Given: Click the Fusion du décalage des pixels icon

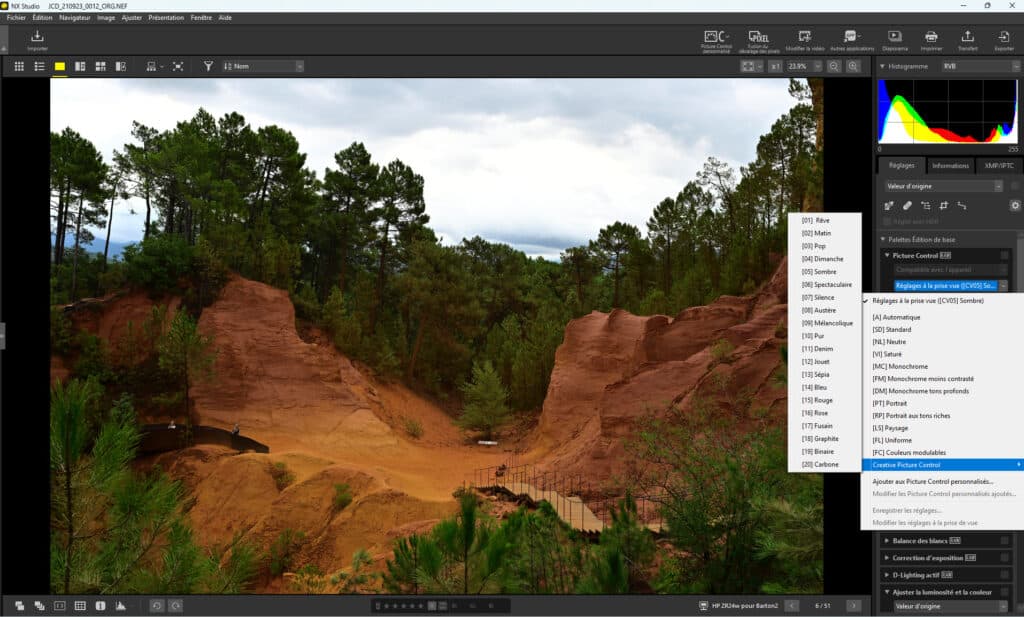Looking at the screenshot, I should tap(759, 37).
